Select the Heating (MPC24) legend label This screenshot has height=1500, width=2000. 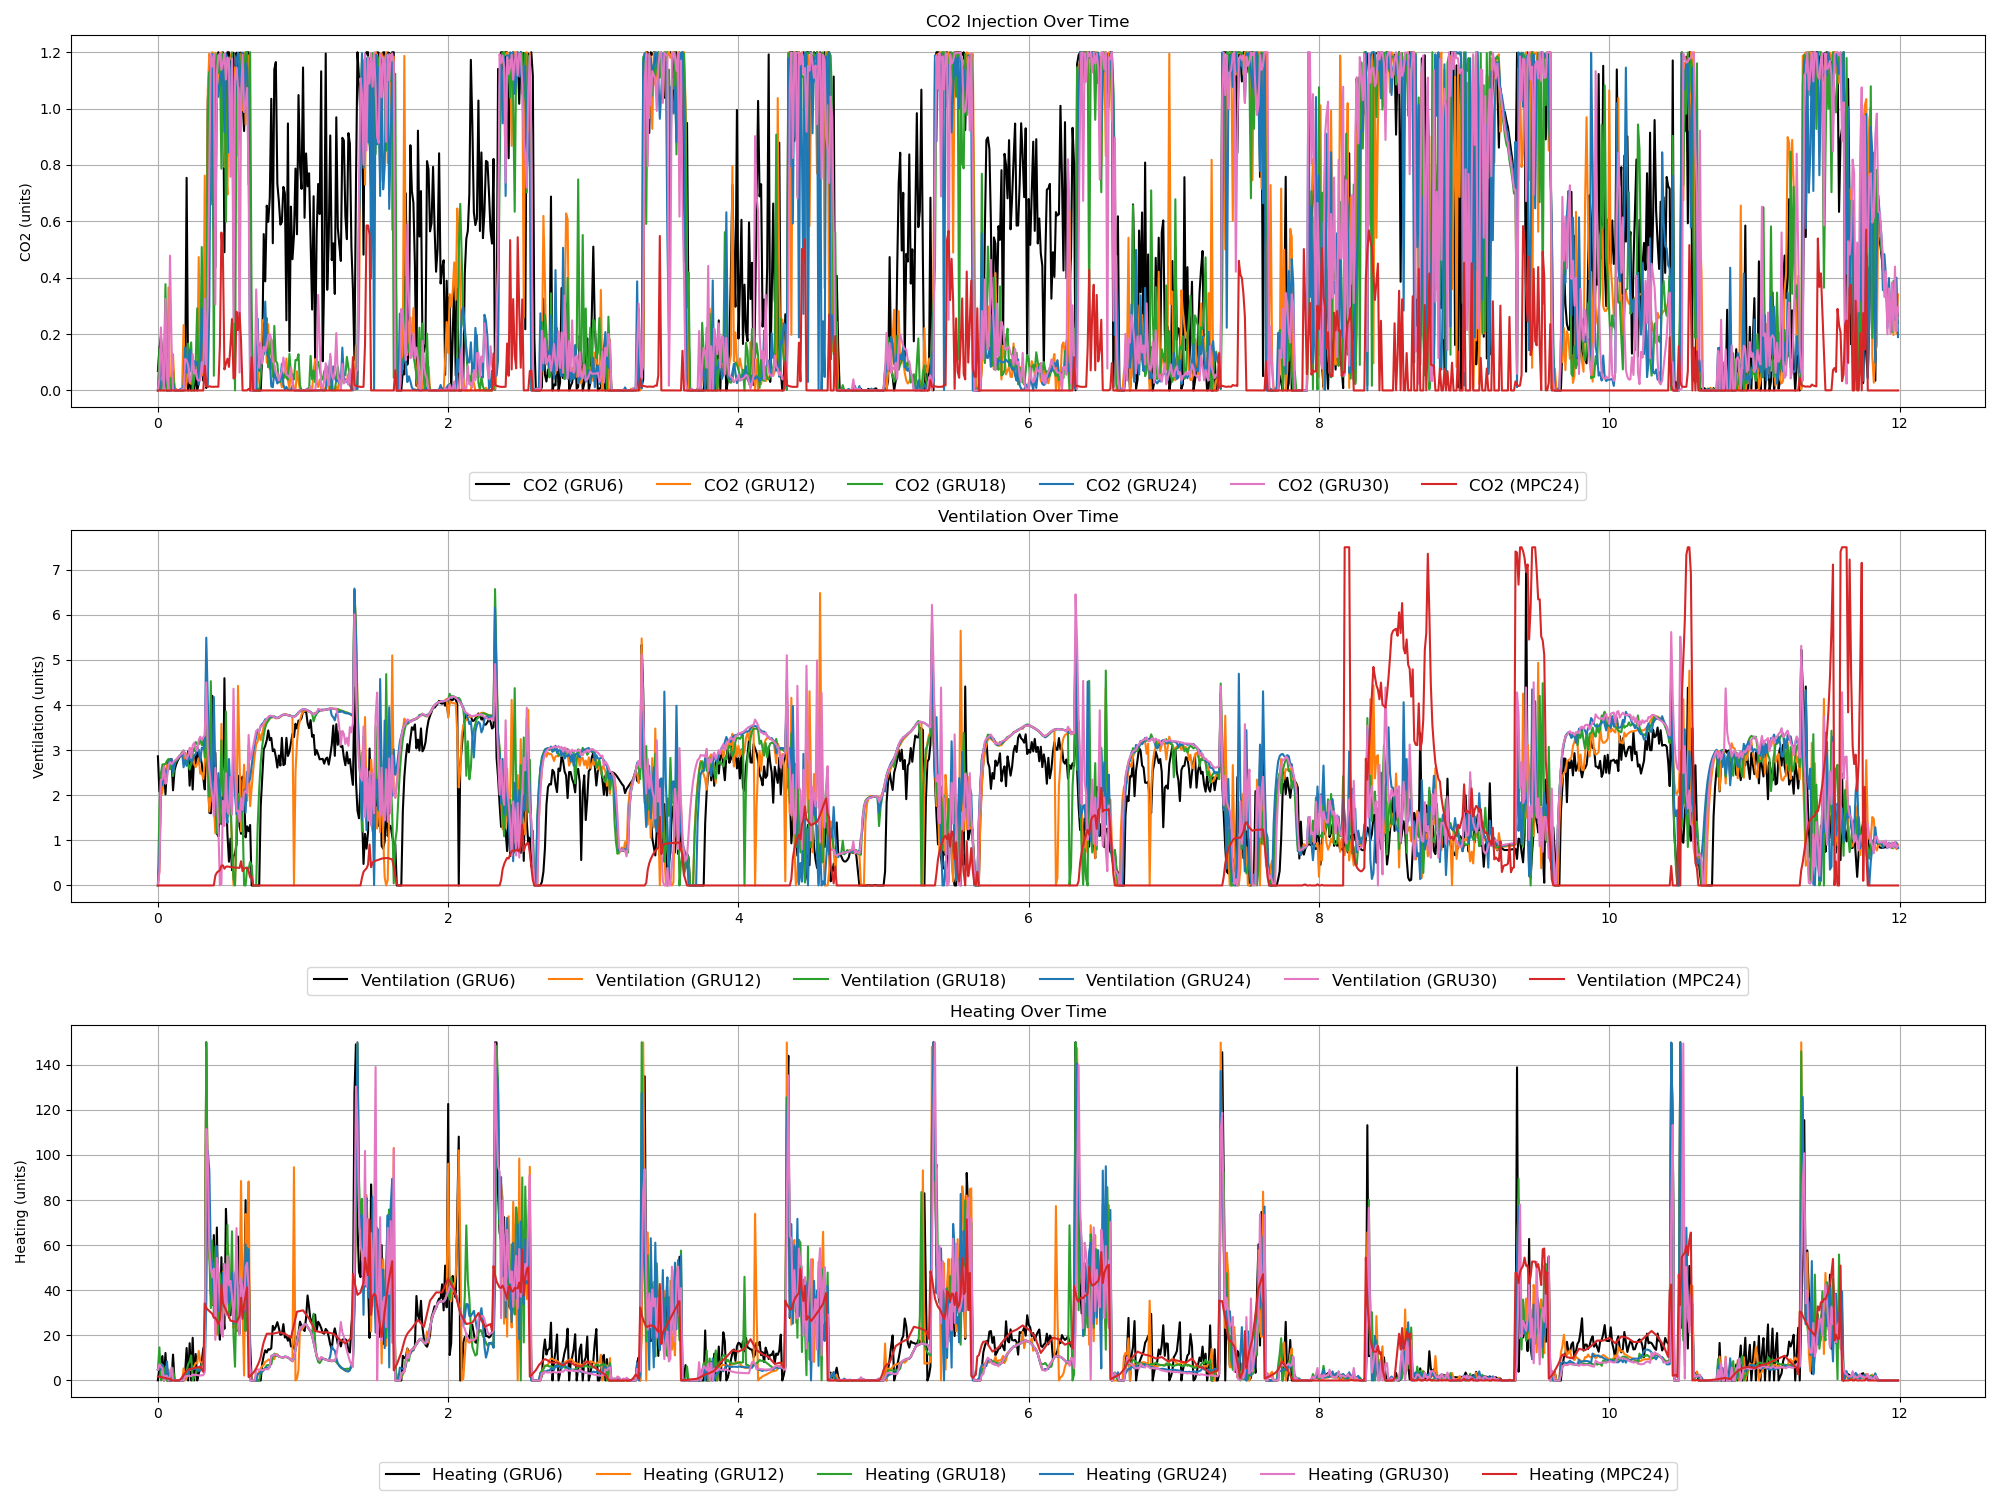tap(1599, 1475)
